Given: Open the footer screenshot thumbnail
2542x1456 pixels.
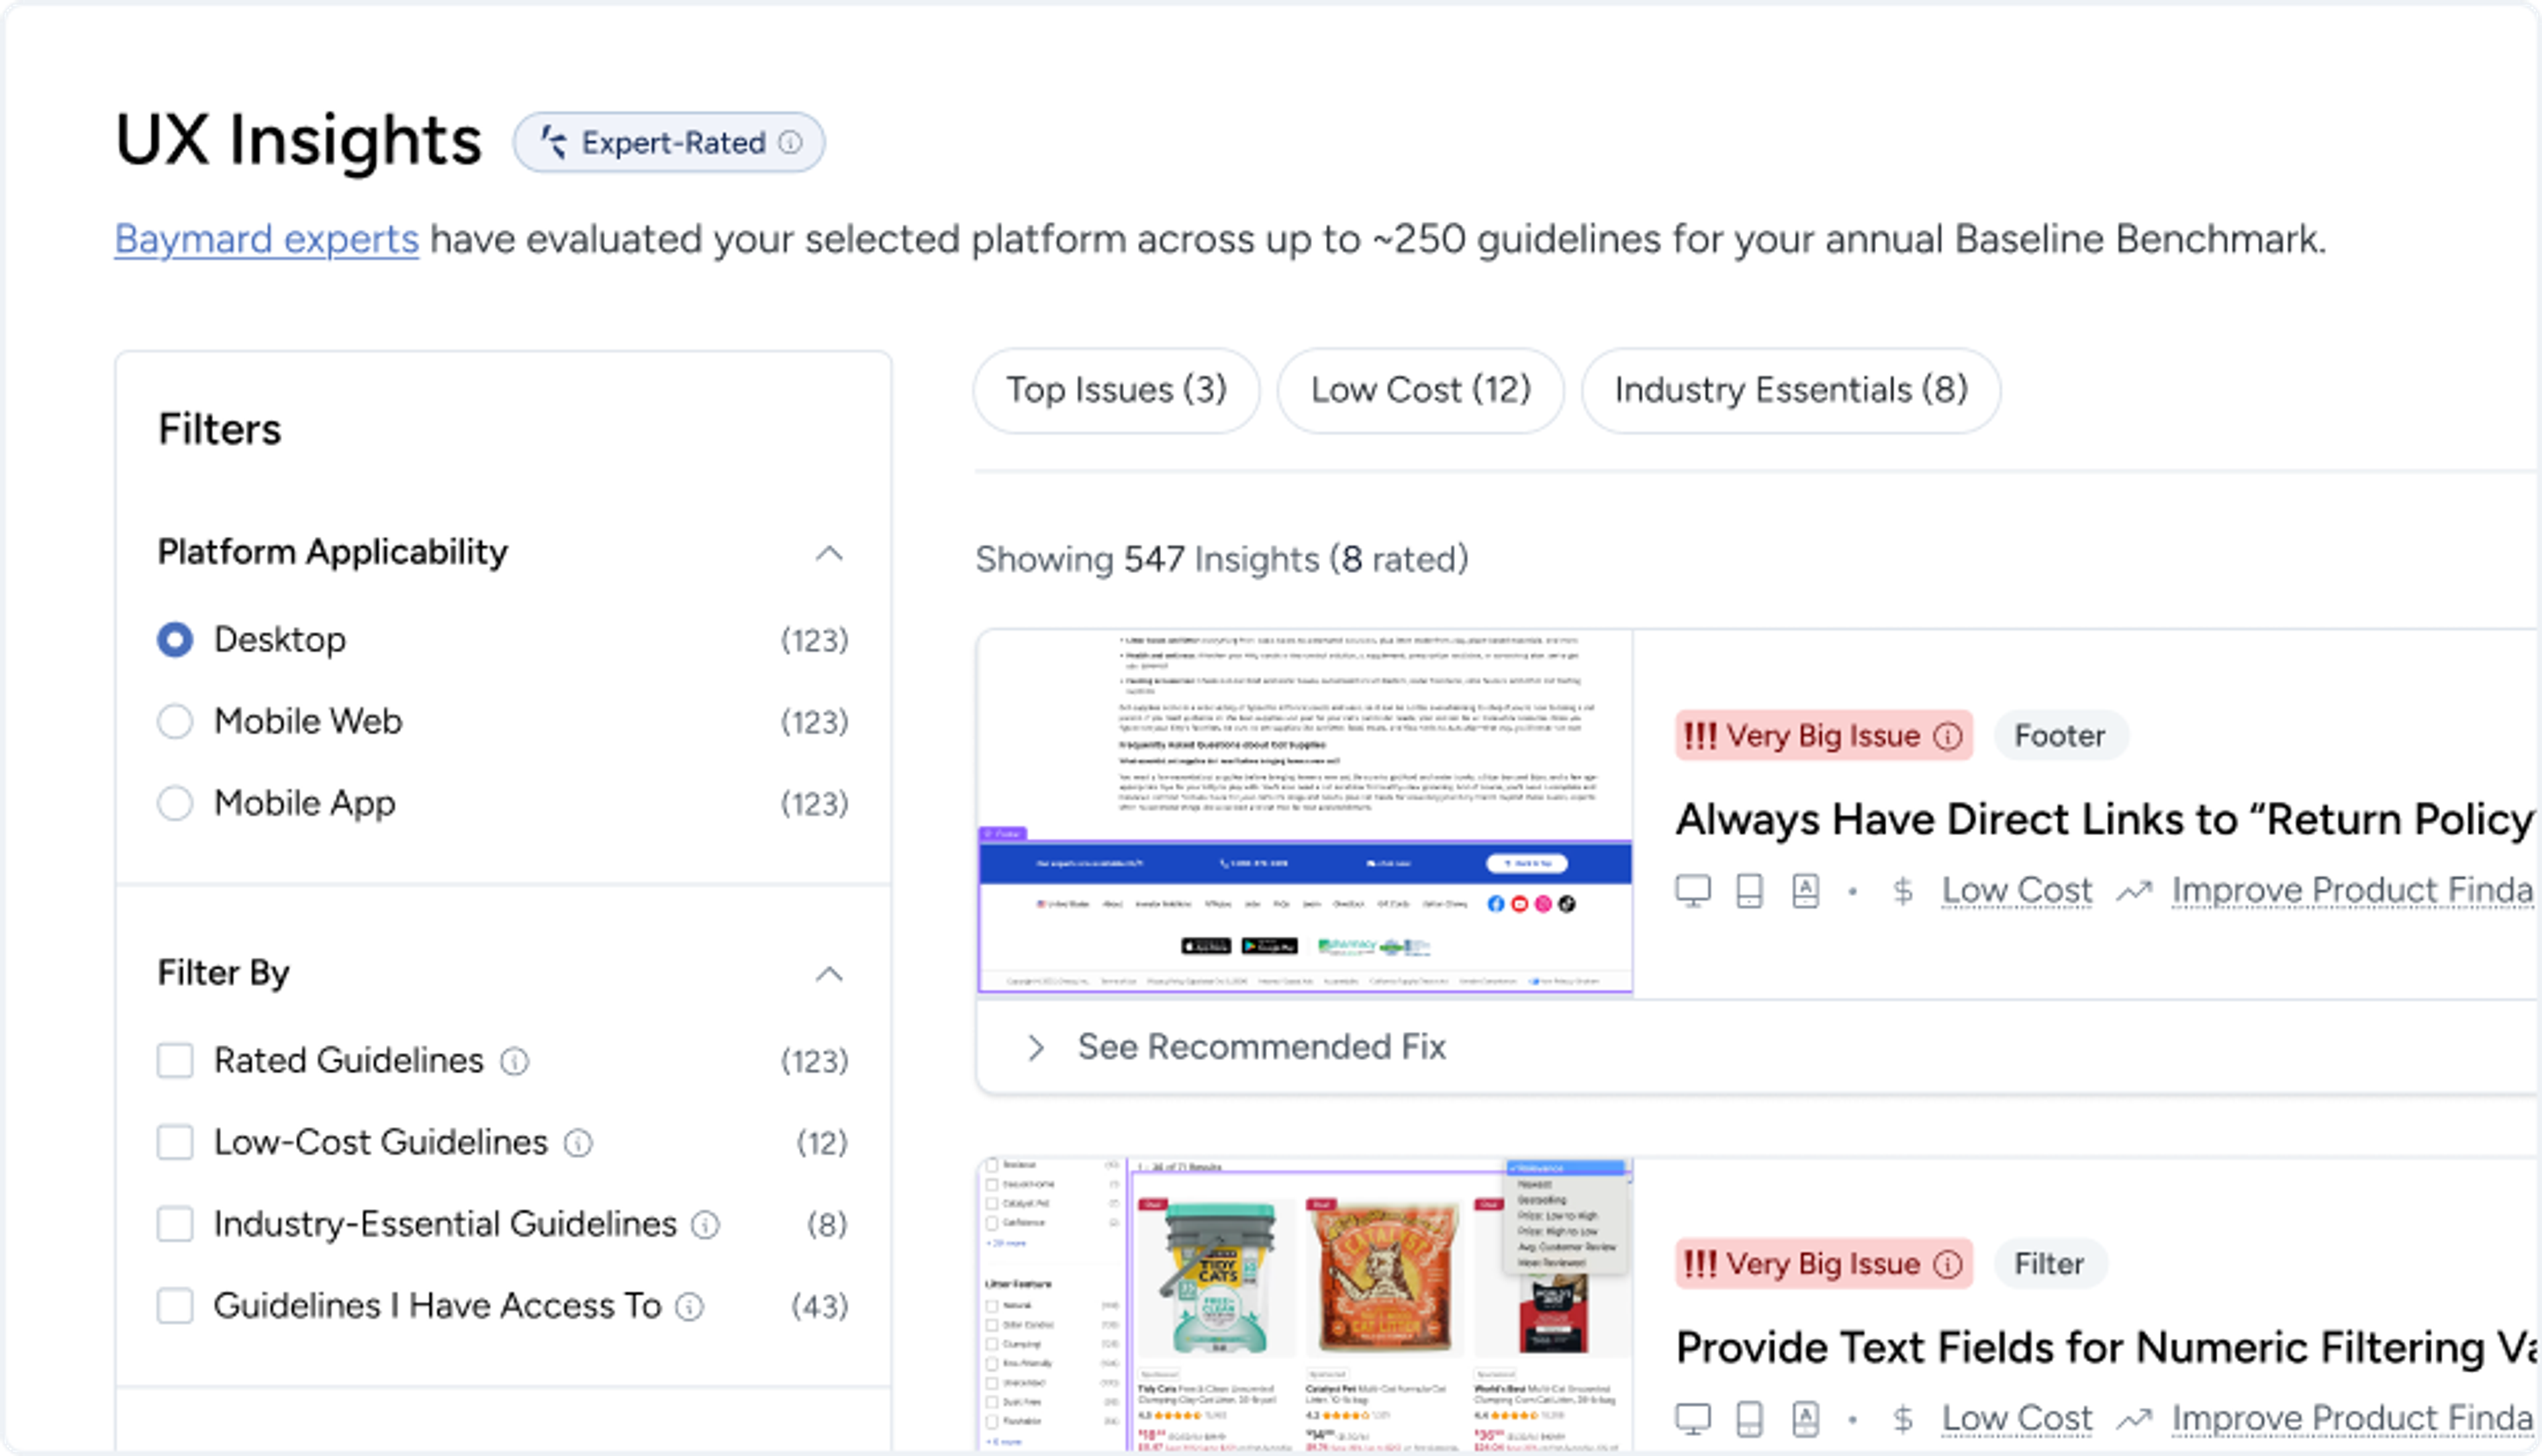Looking at the screenshot, I should coord(1305,813).
